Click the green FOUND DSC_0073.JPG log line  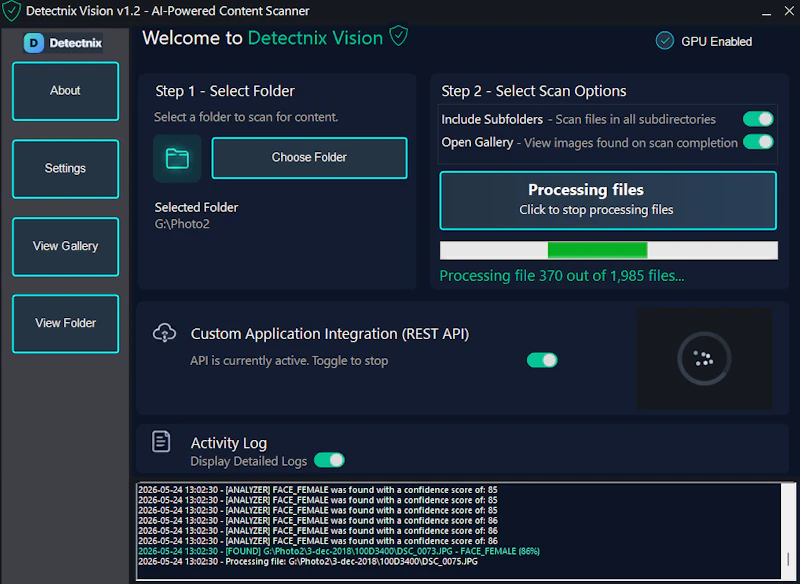coord(339,551)
